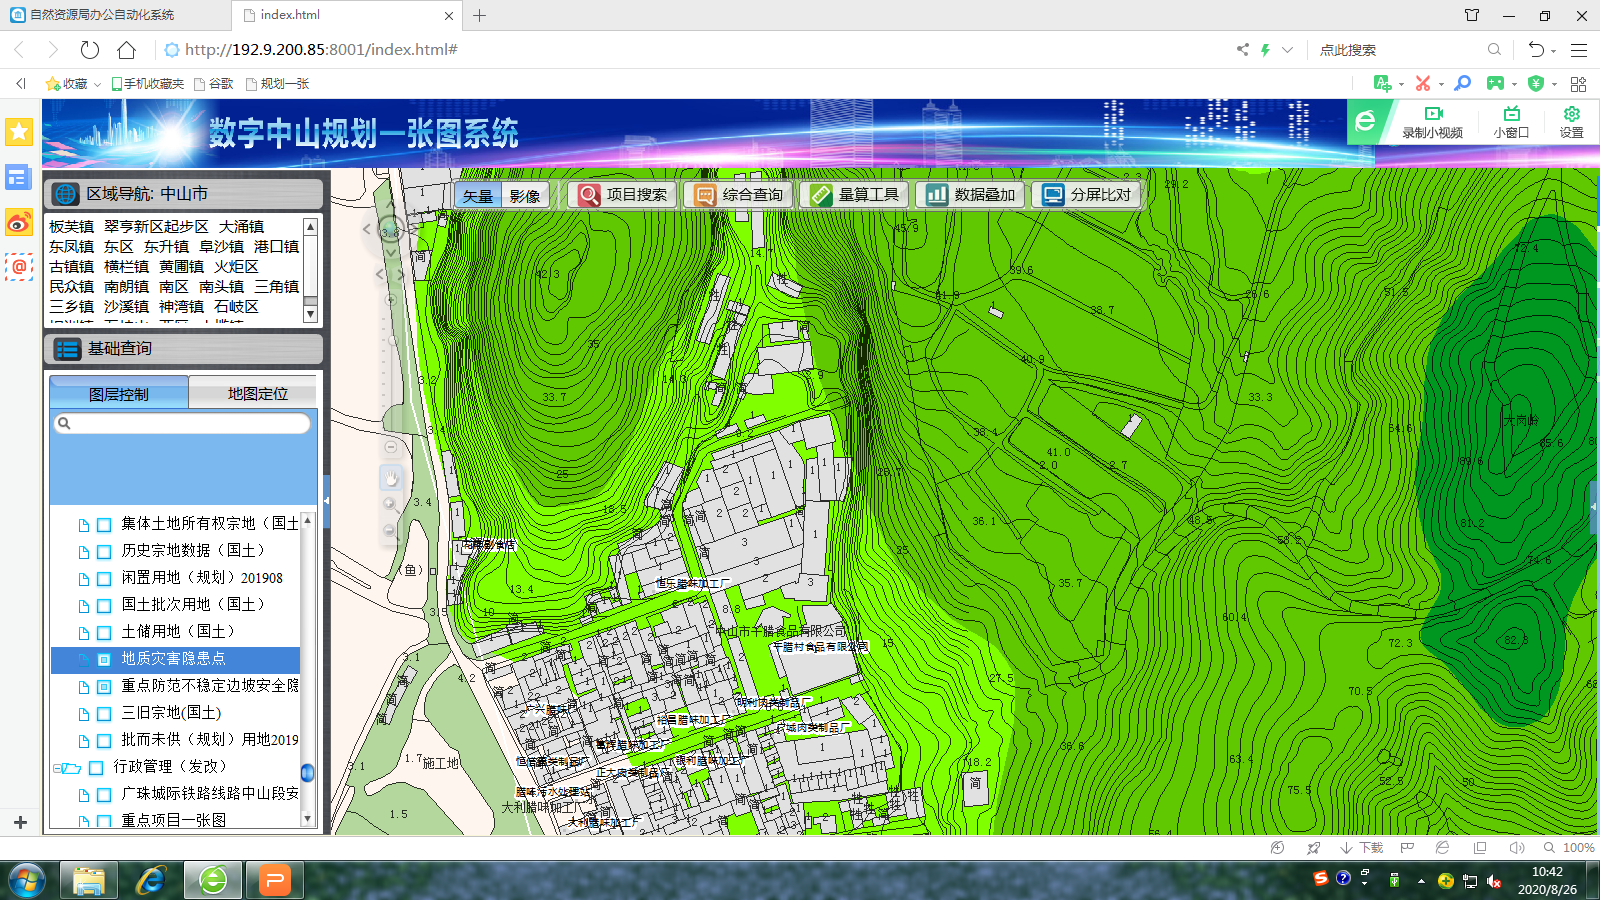Open the 项目搜索 project search tool
The height and width of the screenshot is (900, 1600).
[x=622, y=195]
